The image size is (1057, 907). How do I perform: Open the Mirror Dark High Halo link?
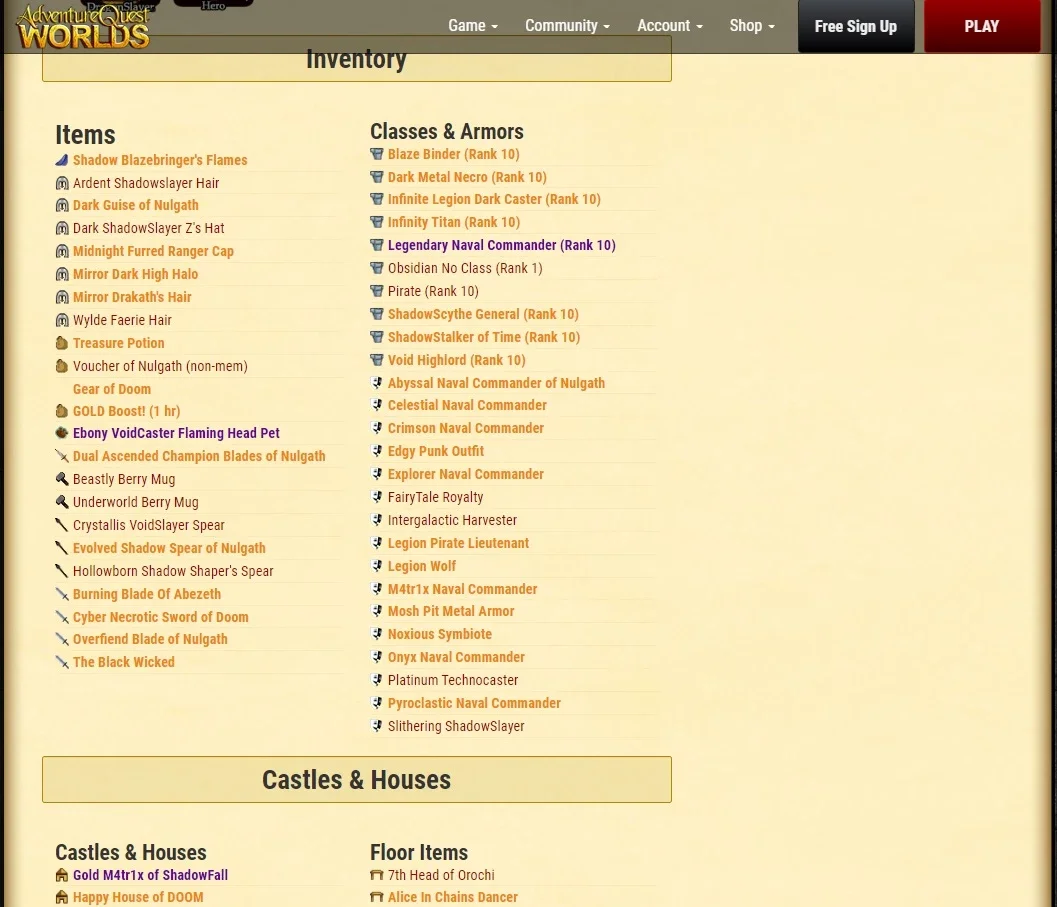tap(135, 274)
